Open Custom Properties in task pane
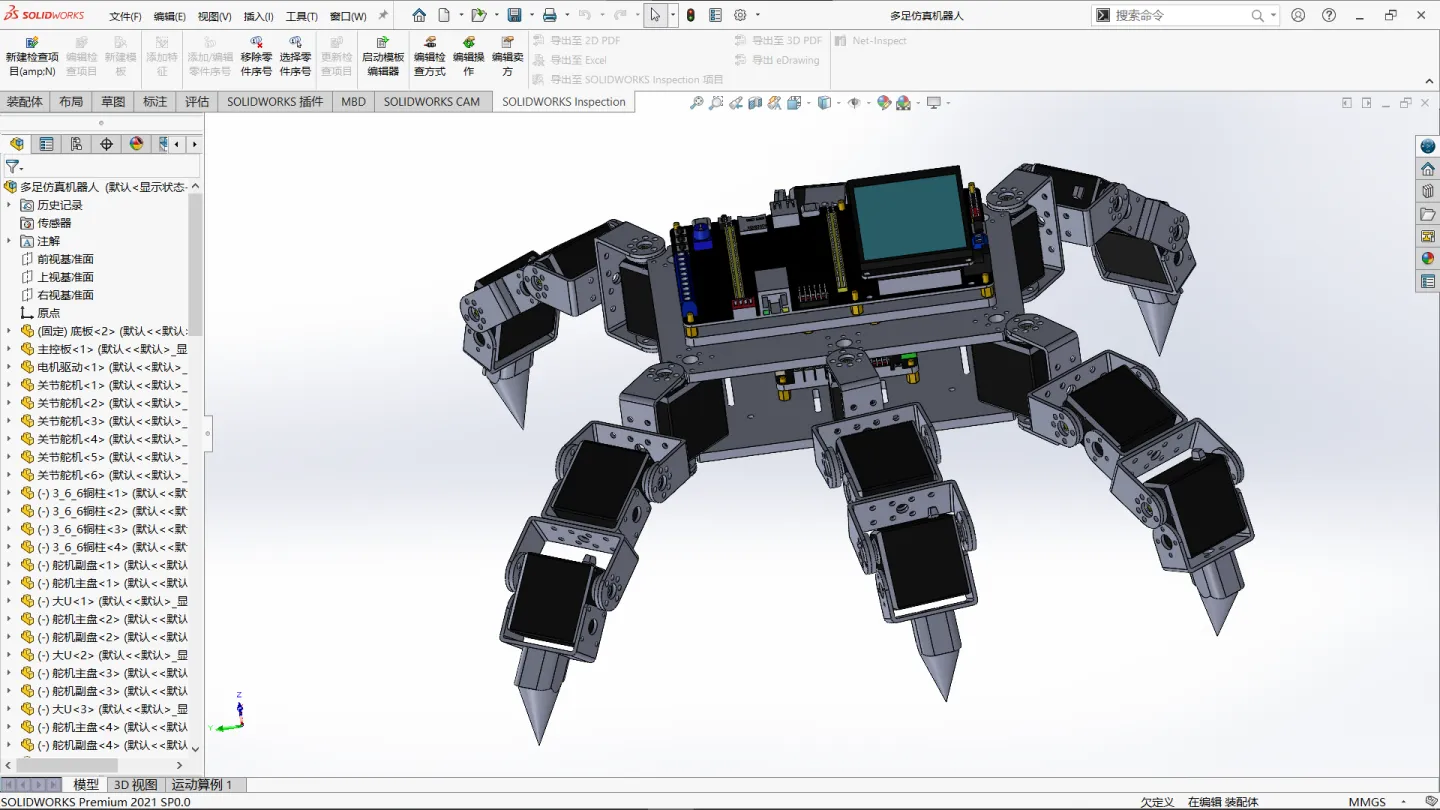This screenshot has height=810, width=1440. (1428, 282)
